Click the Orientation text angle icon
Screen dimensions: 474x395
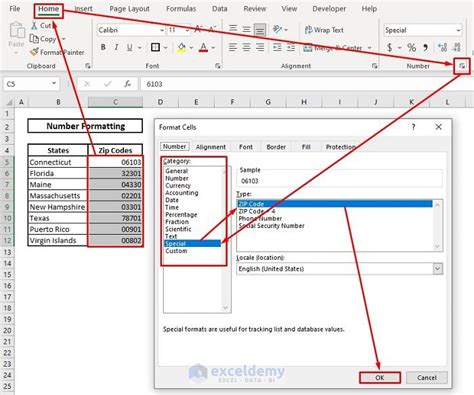pyautogui.click(x=277, y=29)
